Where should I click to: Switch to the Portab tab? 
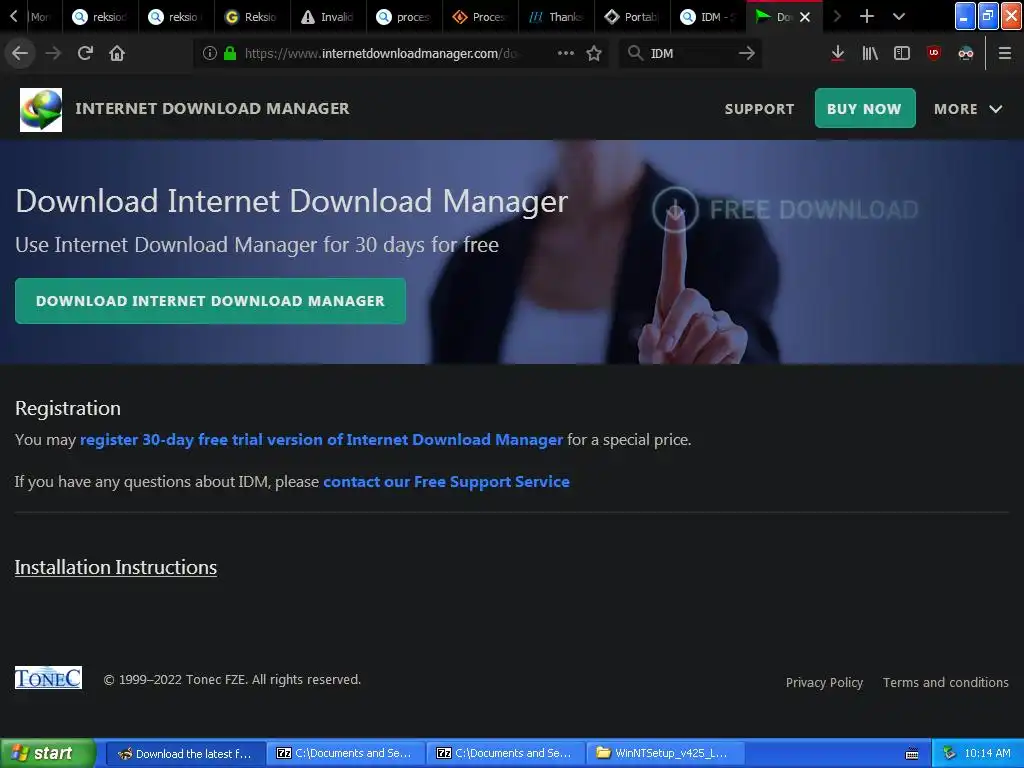click(632, 17)
